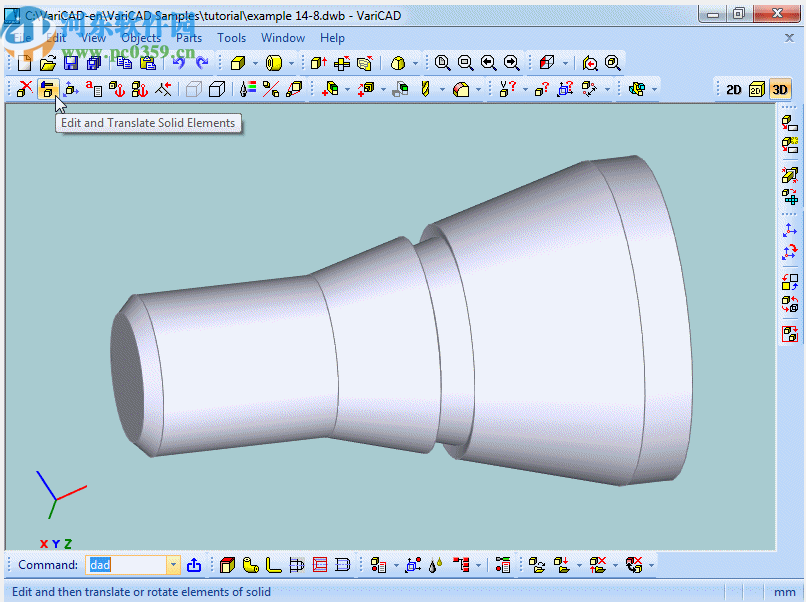The width and height of the screenshot is (806, 602).
Task: Open the dropdown arrow beside the green-yellow-blue cubes icon
Action: [654, 89]
